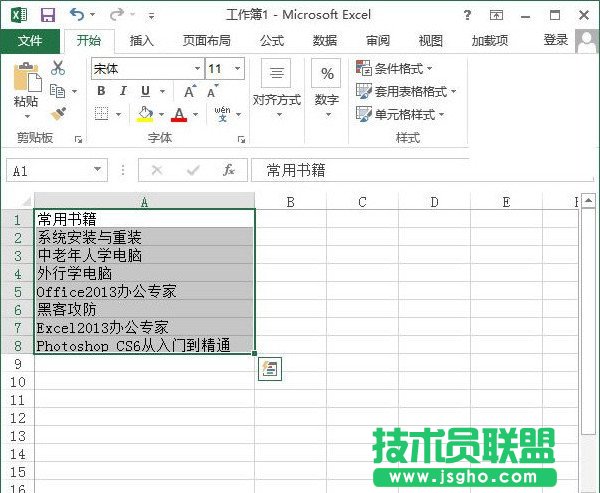Open copy options dropdown arrow
600x493 pixels.
(74, 91)
